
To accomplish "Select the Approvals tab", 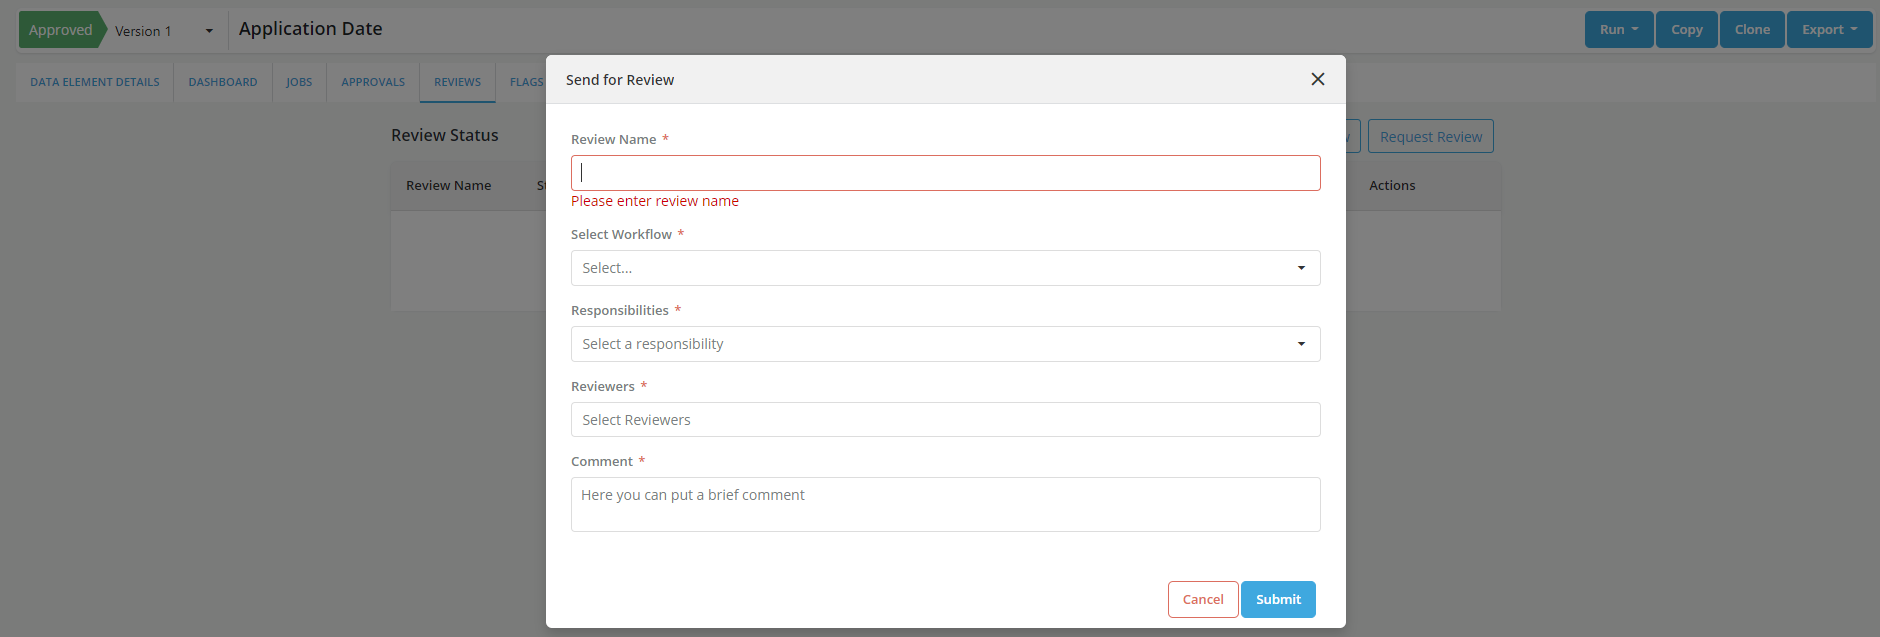I will pyautogui.click(x=373, y=82).
